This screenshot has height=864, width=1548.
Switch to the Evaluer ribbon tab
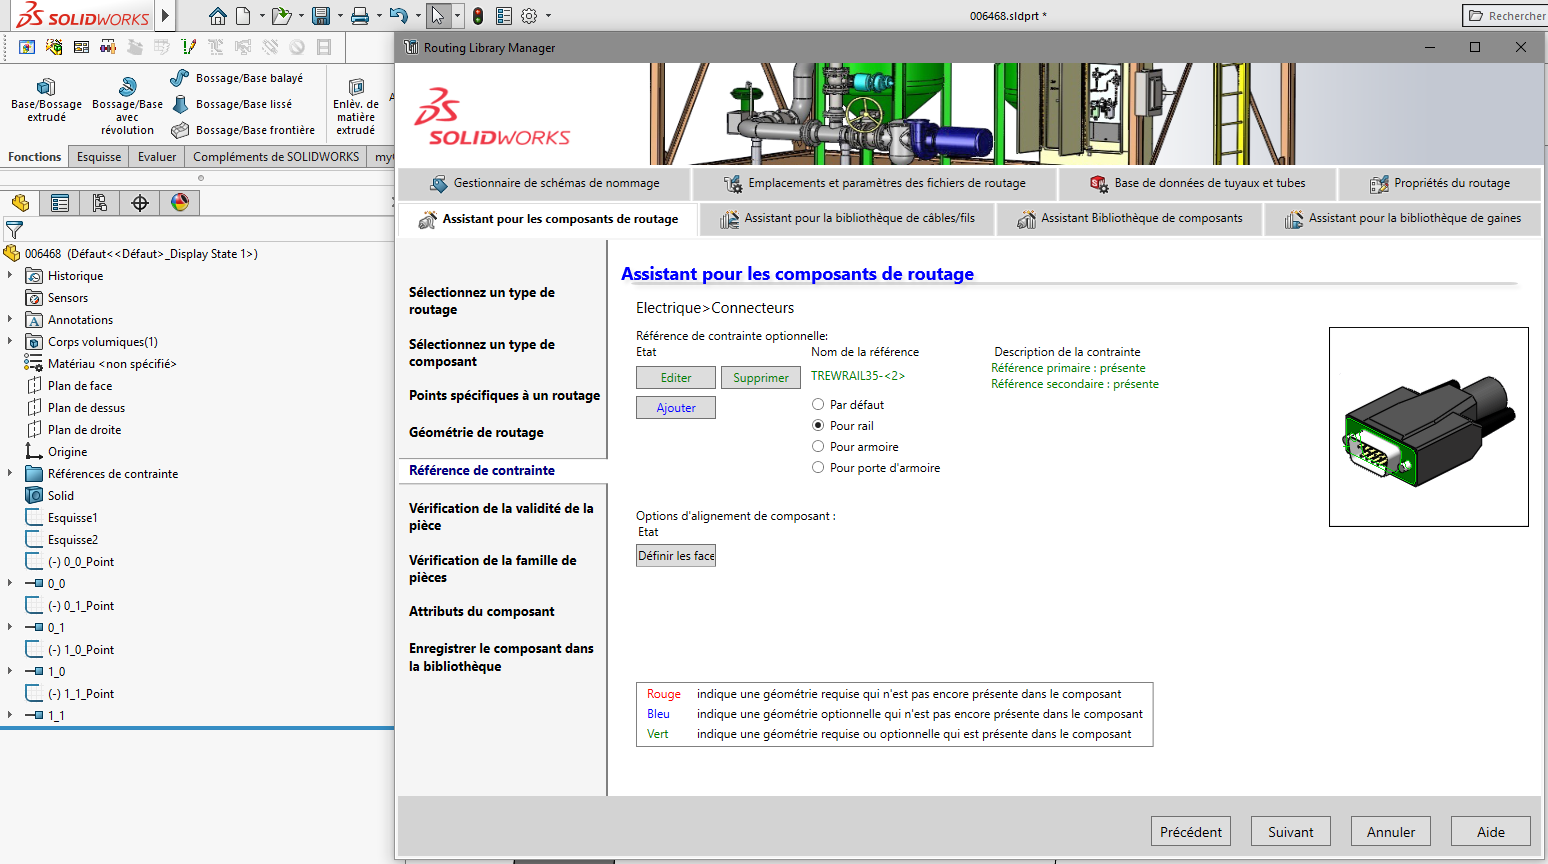point(157,157)
